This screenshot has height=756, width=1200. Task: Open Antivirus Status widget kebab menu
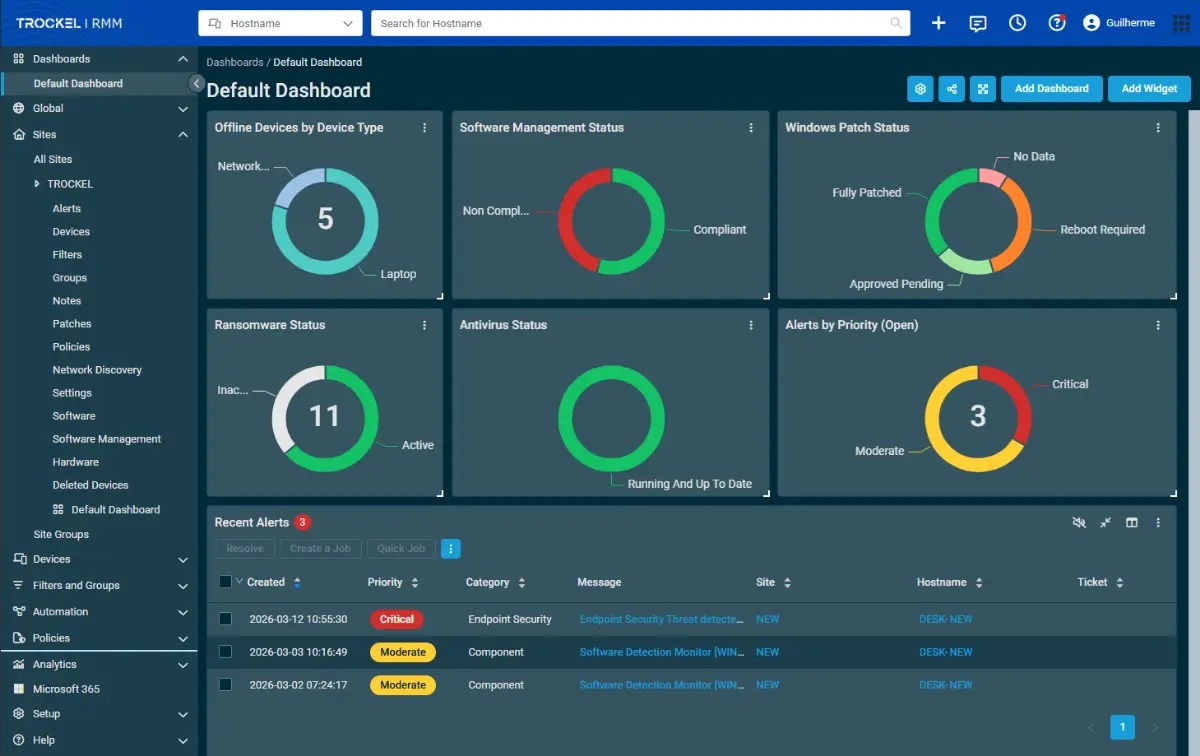(x=751, y=325)
